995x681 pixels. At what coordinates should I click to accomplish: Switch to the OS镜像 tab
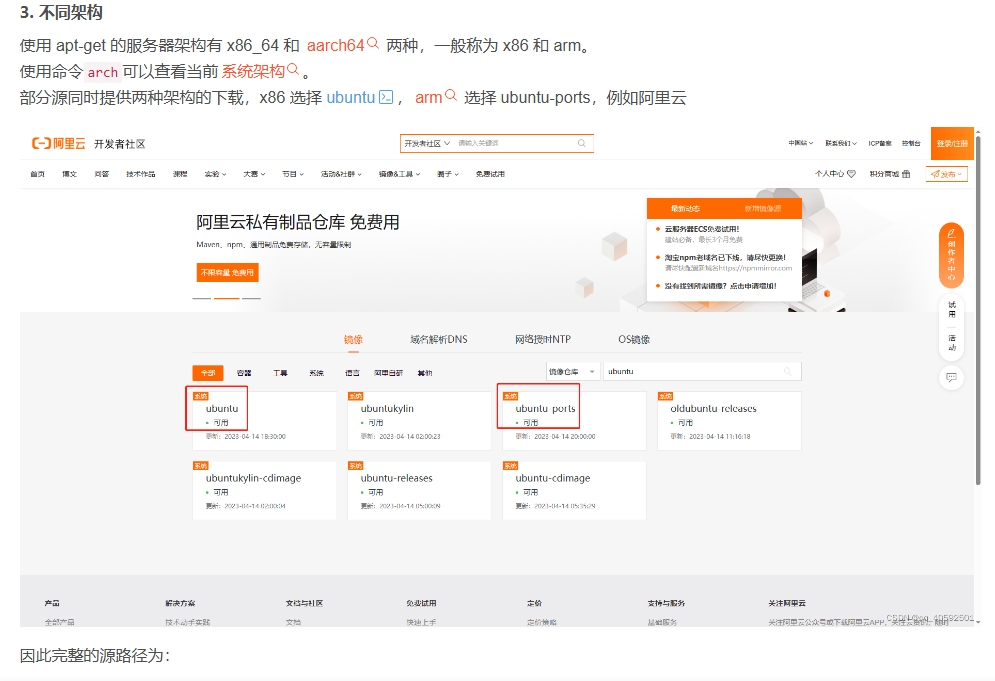tap(634, 340)
